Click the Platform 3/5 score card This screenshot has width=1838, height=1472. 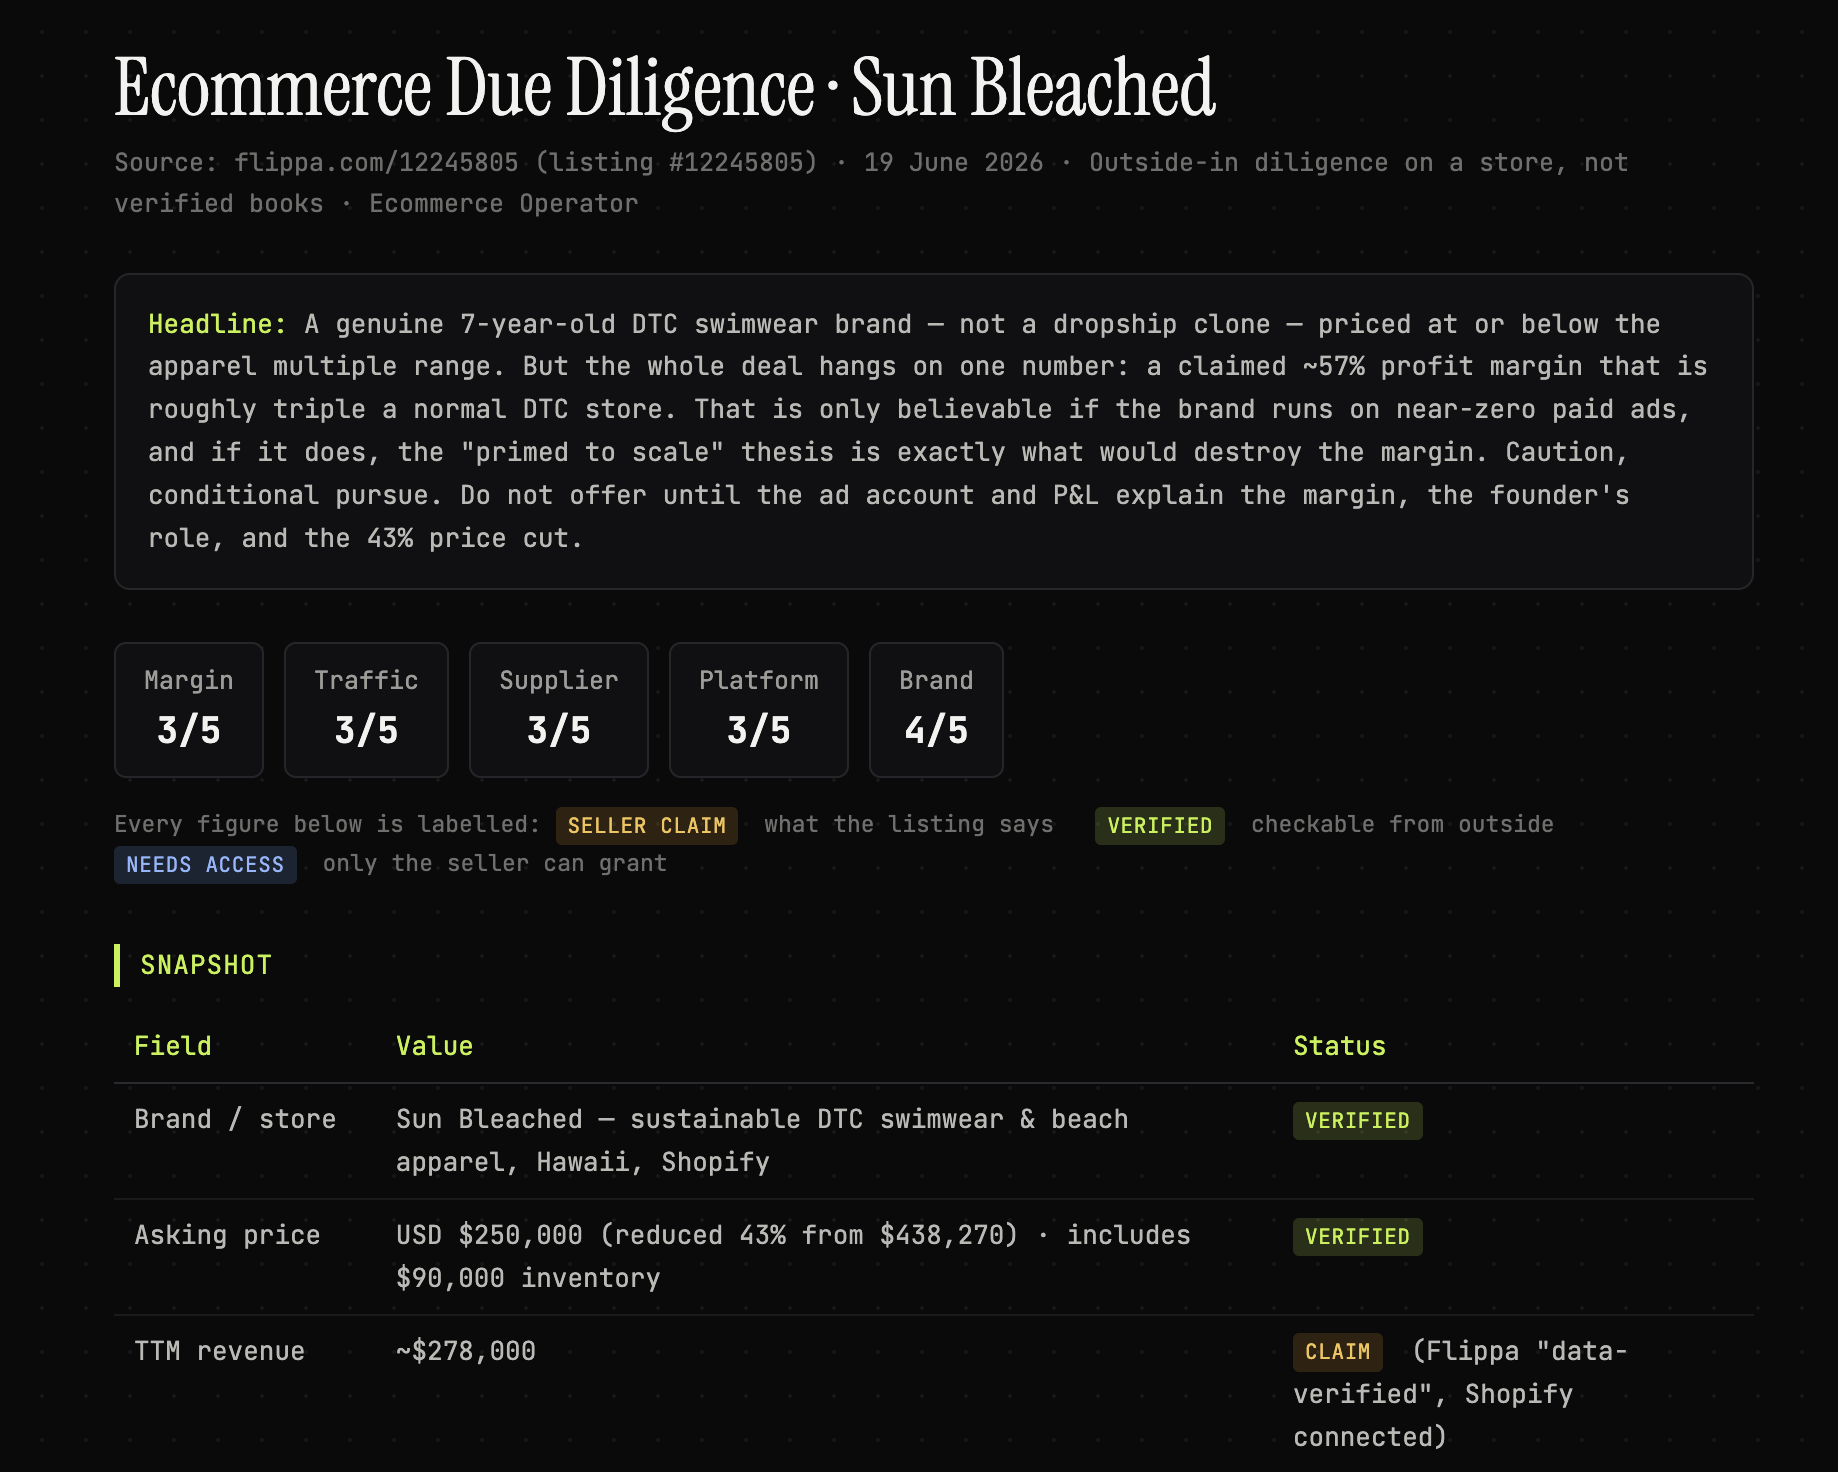tap(759, 710)
